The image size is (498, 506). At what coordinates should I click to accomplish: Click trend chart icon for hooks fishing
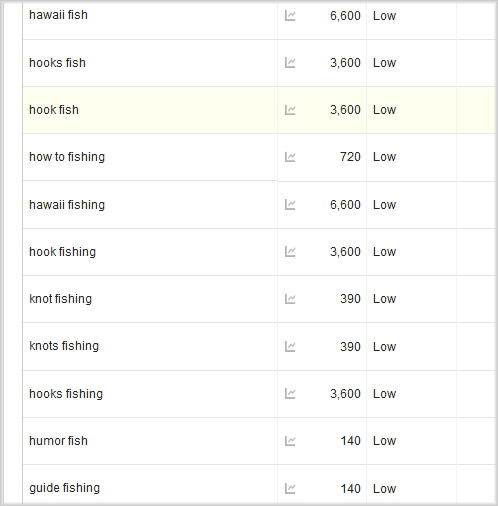pyautogui.click(x=290, y=394)
